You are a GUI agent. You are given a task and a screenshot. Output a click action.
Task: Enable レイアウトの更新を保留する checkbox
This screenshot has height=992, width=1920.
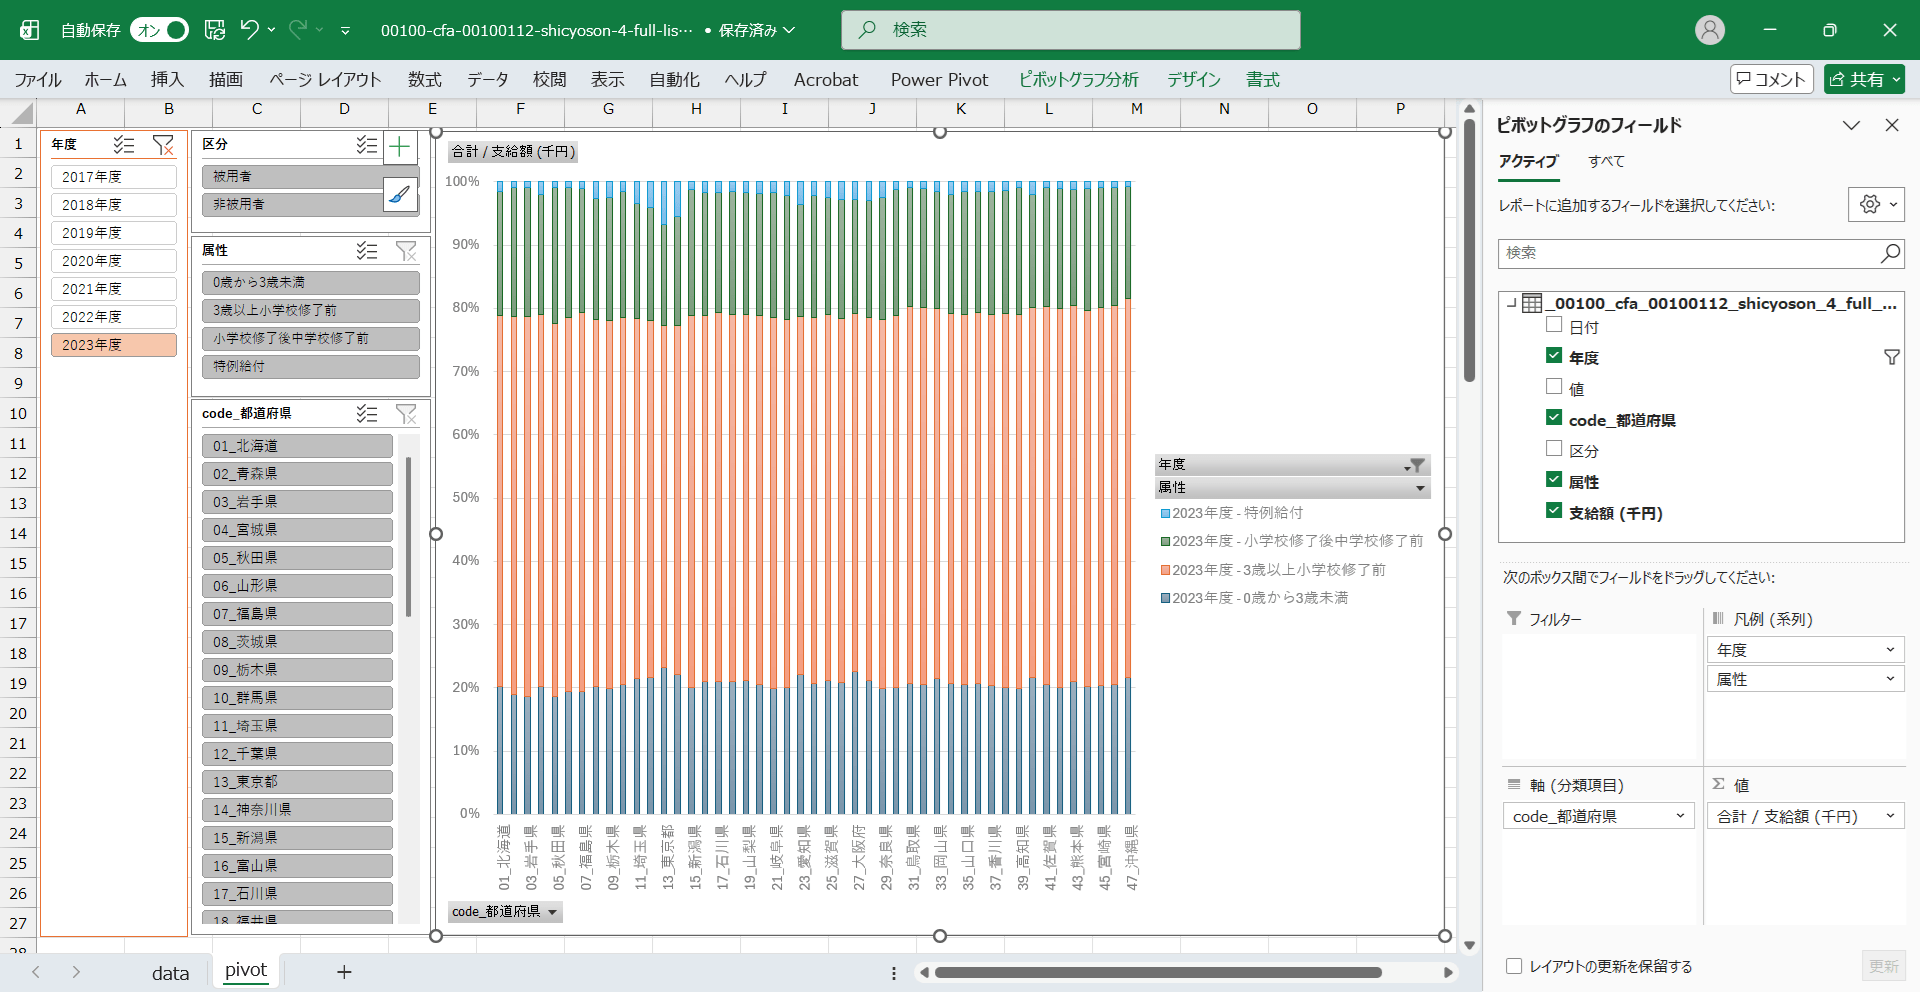click(1514, 966)
